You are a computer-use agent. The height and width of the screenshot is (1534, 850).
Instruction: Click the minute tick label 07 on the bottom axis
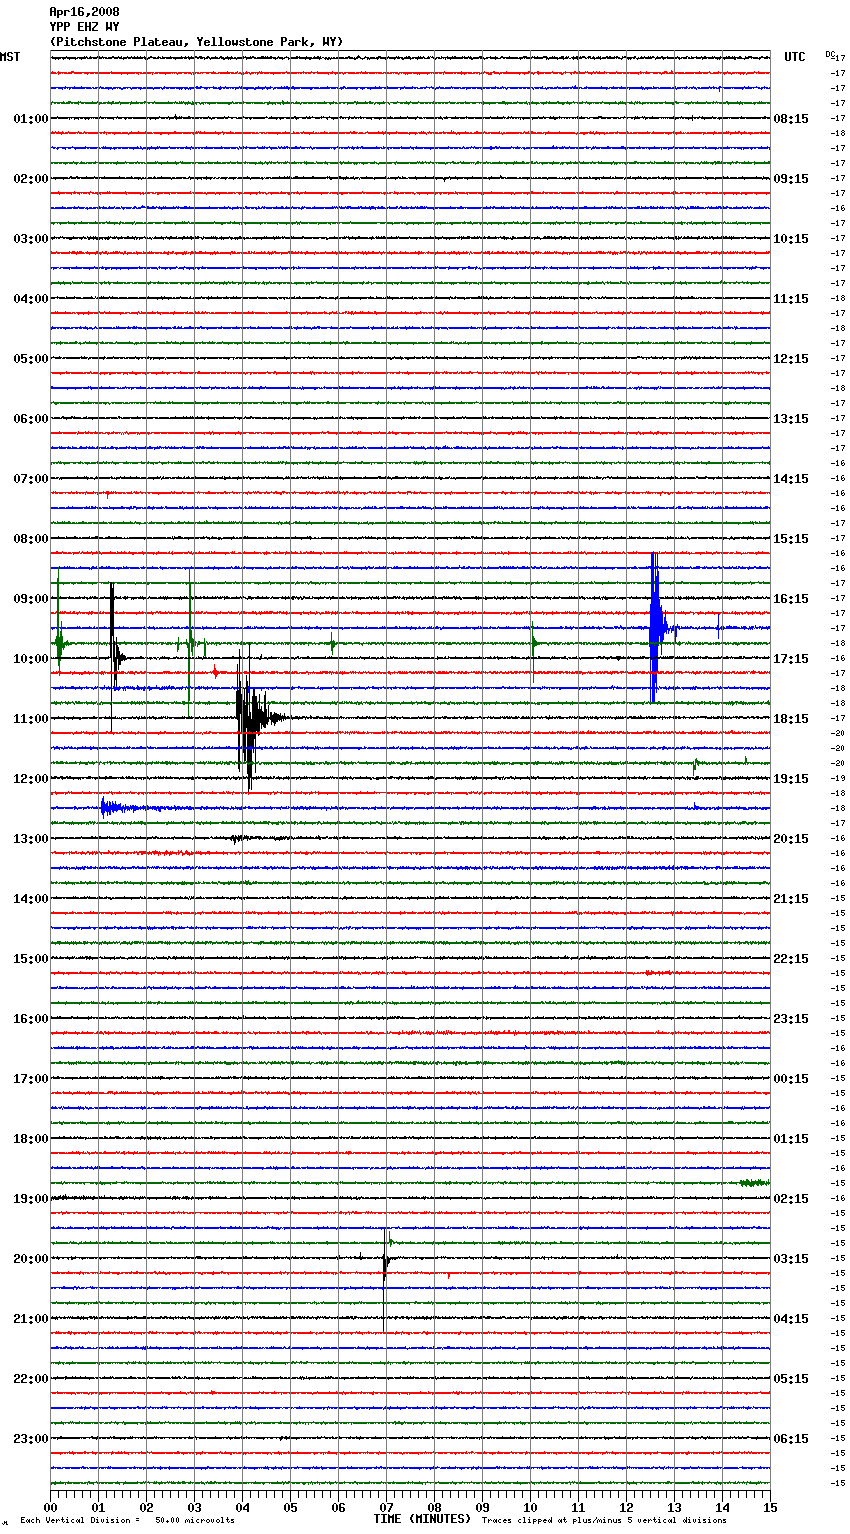tap(386, 1507)
